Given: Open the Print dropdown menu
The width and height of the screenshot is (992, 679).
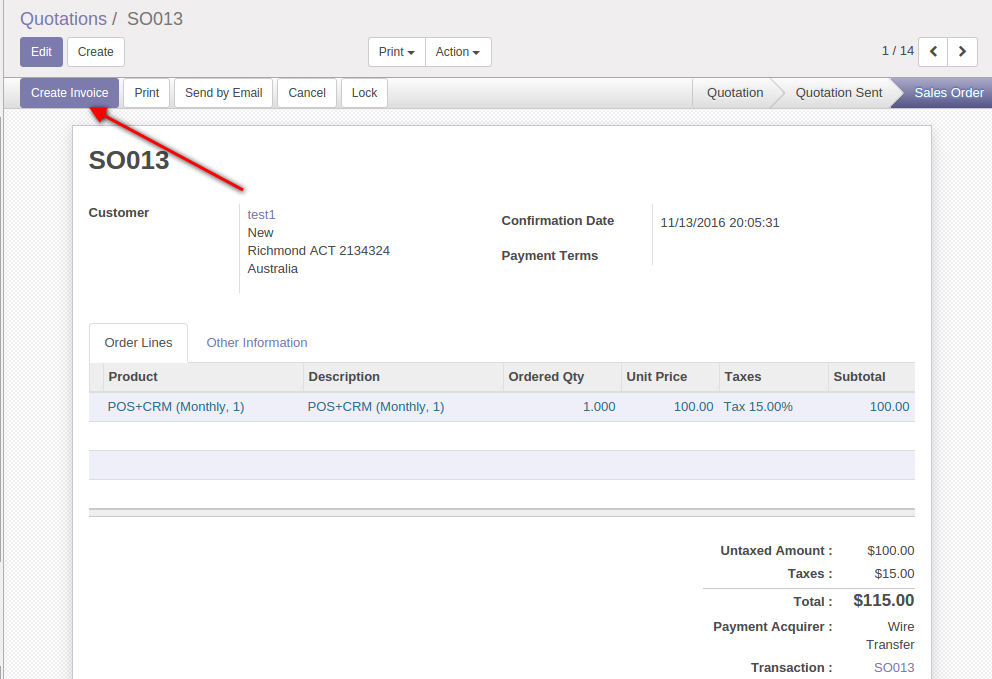Looking at the screenshot, I should pos(396,52).
